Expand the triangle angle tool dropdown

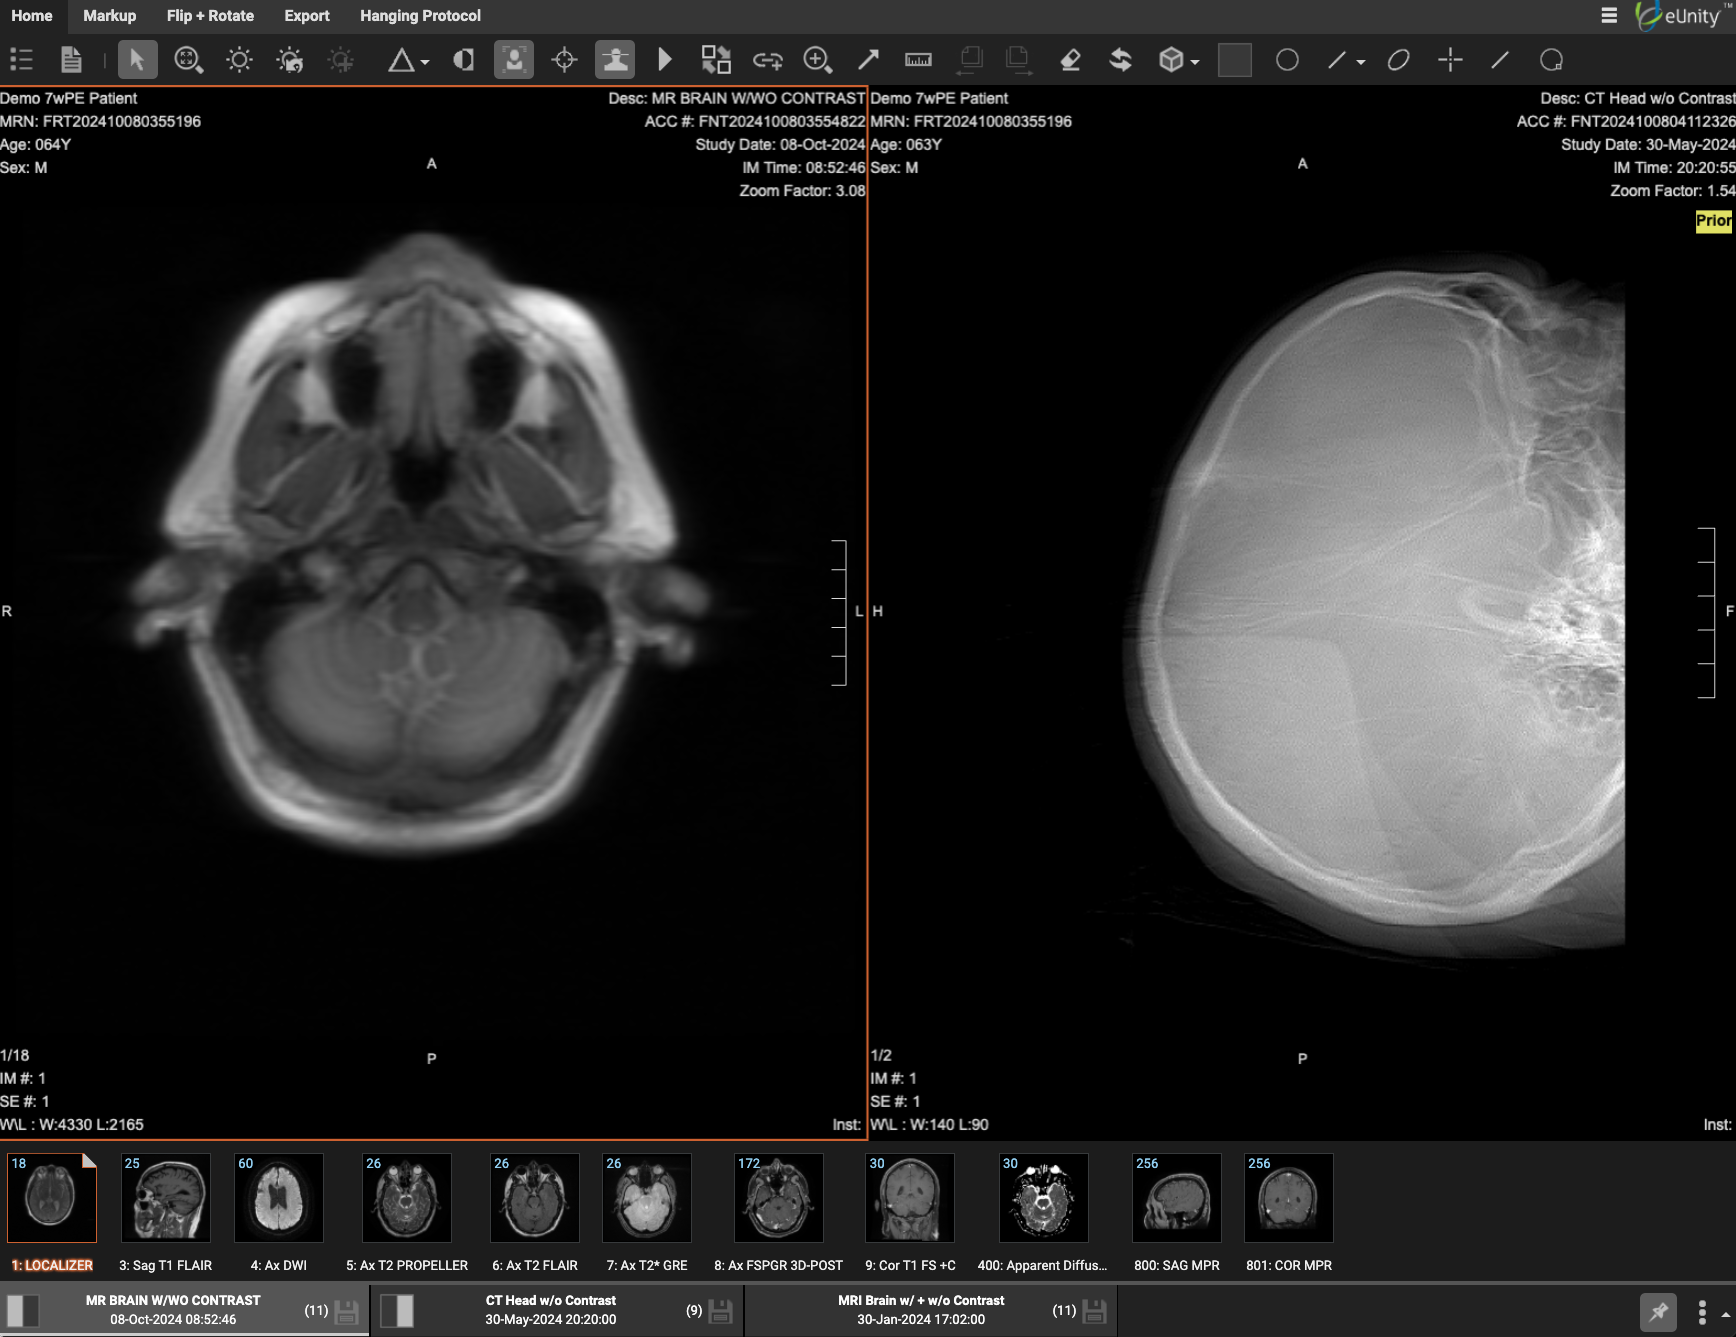(426, 62)
